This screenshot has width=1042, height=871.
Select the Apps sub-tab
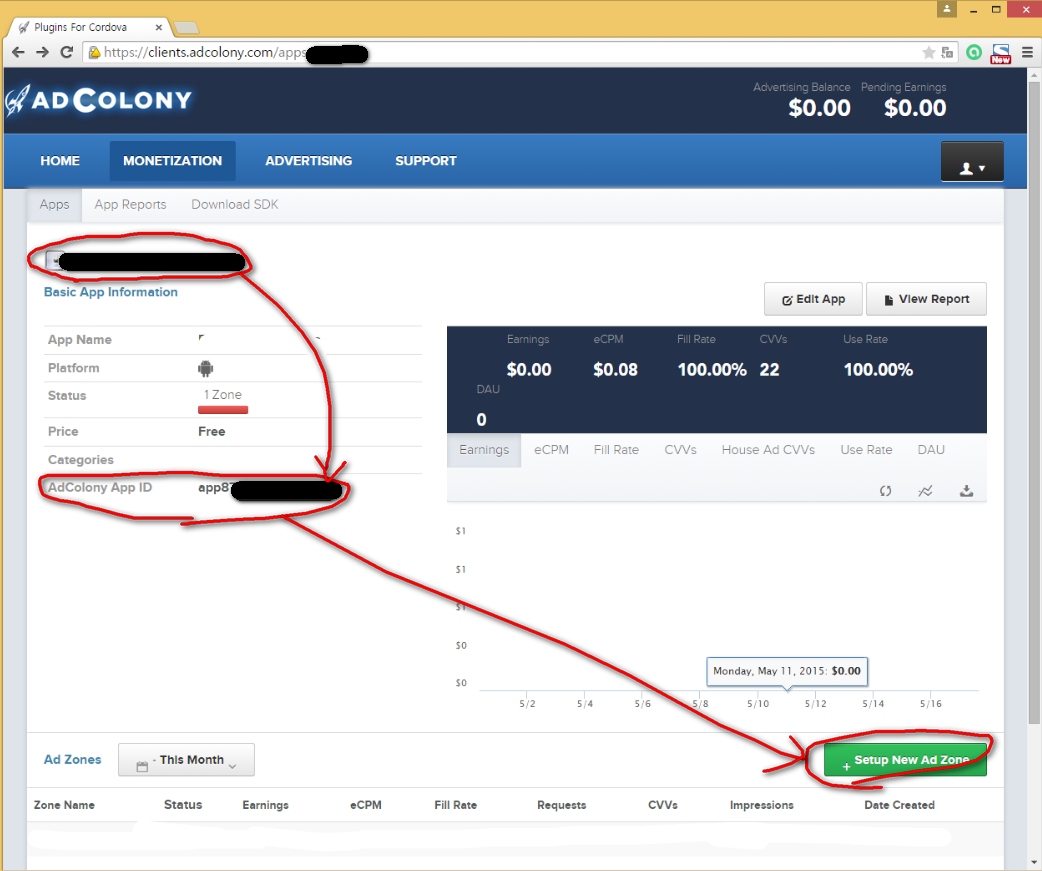tap(54, 205)
